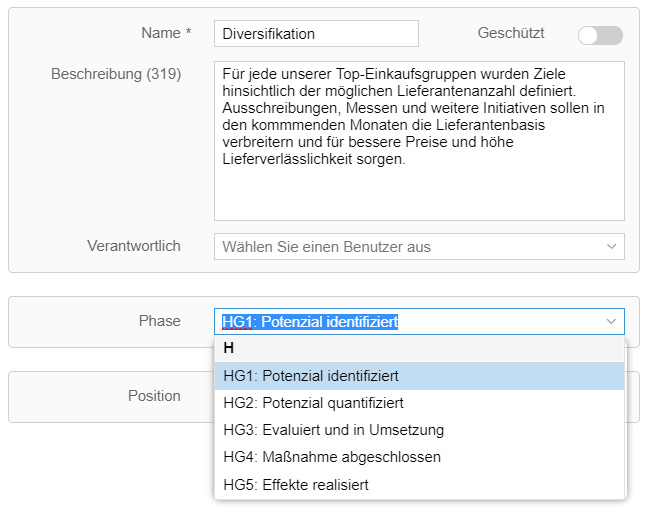The width and height of the screenshot is (646, 532).
Task: Choose HG2: Potenzial quantifiziert option
Action: (313, 403)
